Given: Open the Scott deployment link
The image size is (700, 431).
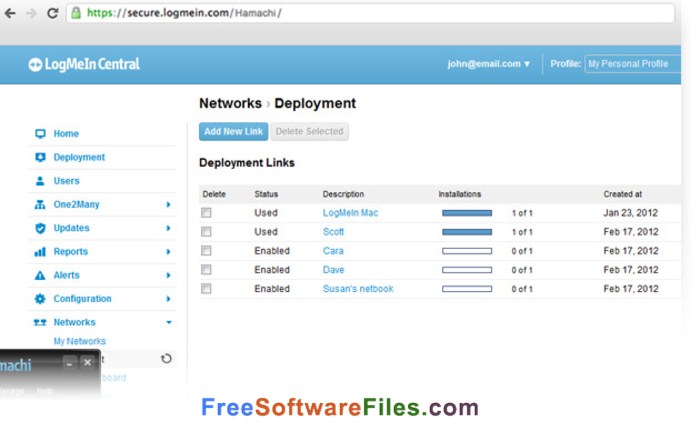Looking at the screenshot, I should click(333, 232).
